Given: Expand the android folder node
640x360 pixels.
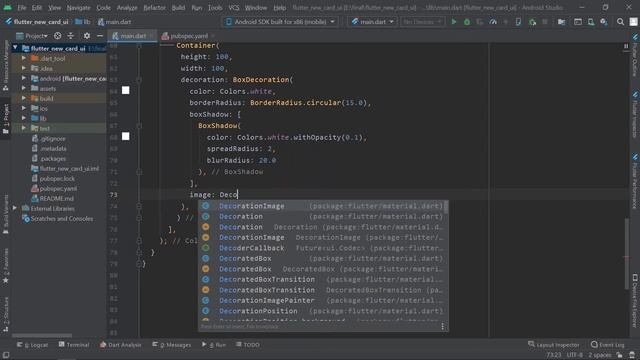Looking at the screenshot, I should point(24,78).
